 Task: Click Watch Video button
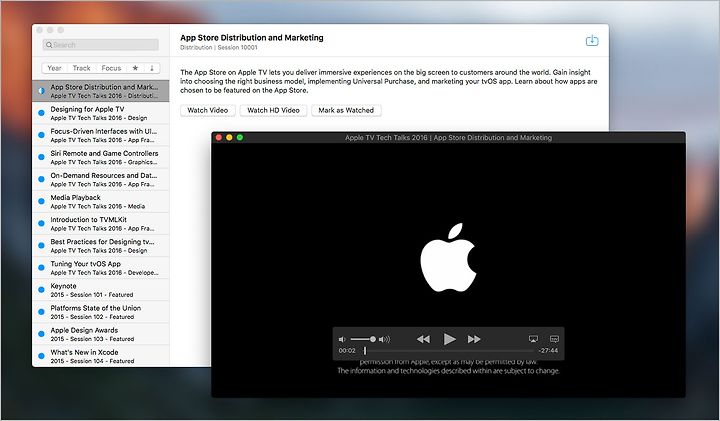tap(208, 110)
